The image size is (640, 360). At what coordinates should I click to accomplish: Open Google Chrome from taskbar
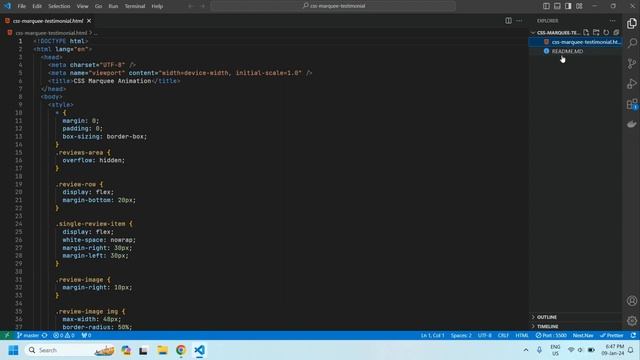(x=181, y=350)
